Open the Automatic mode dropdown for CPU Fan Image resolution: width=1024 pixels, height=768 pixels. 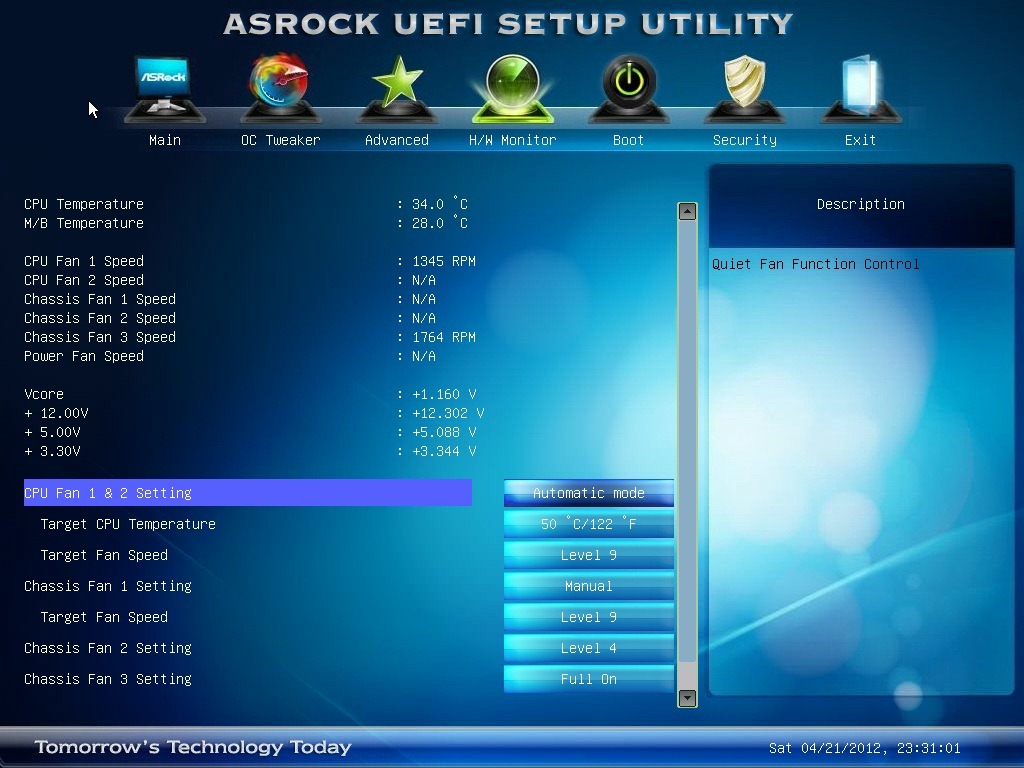588,493
